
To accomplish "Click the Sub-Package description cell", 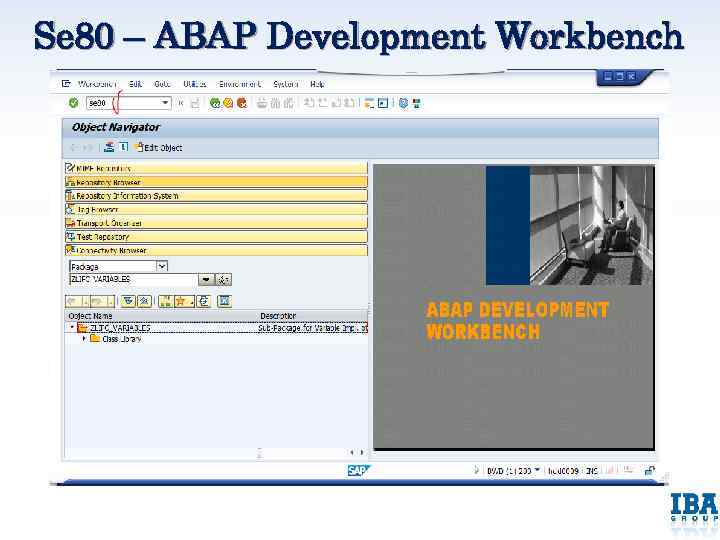I will pyautogui.click(x=312, y=328).
